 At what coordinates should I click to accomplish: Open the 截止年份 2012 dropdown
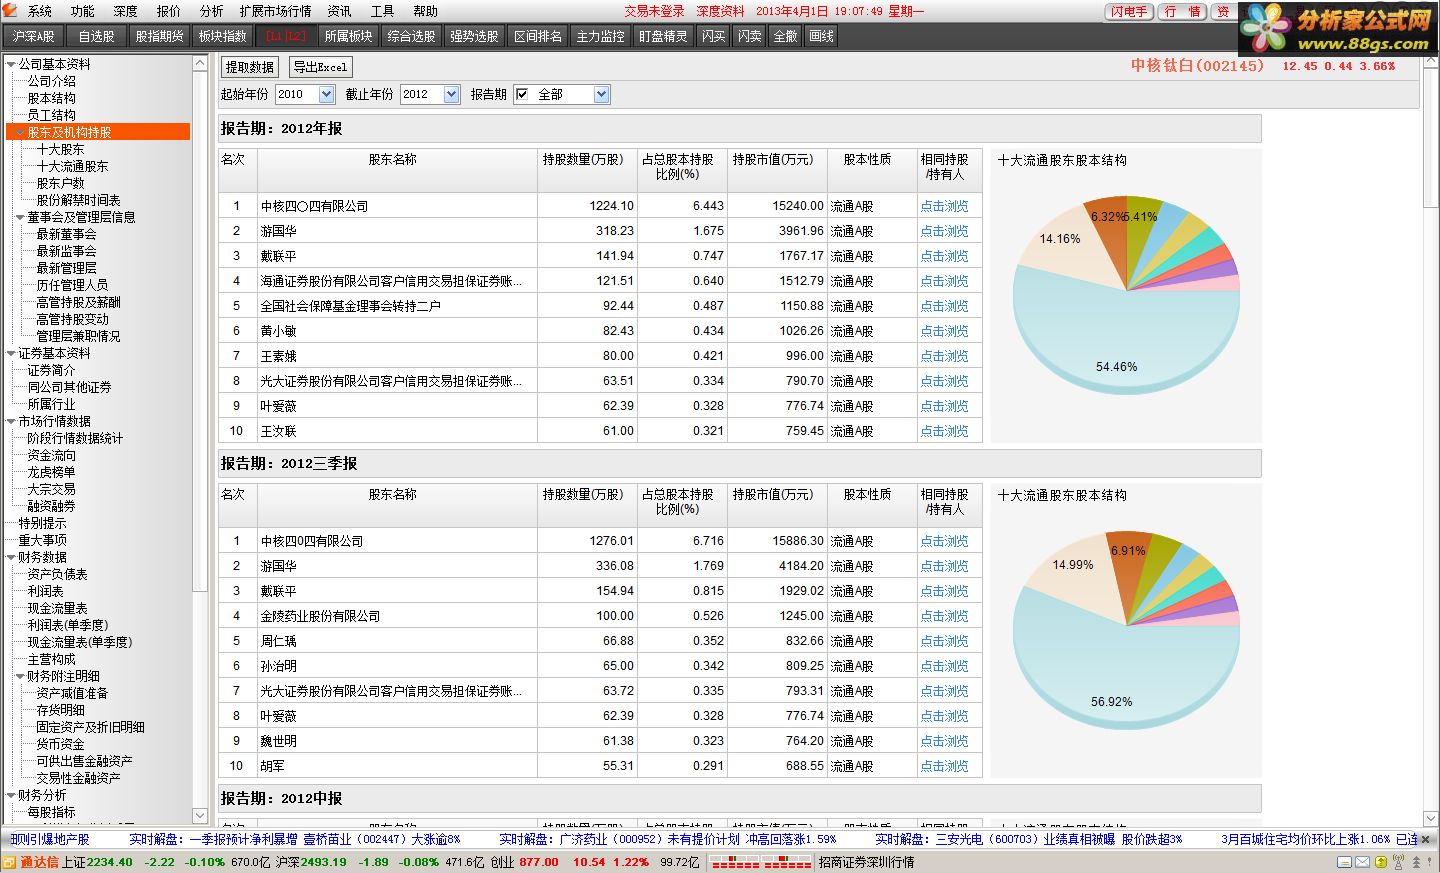pyautogui.click(x=452, y=94)
